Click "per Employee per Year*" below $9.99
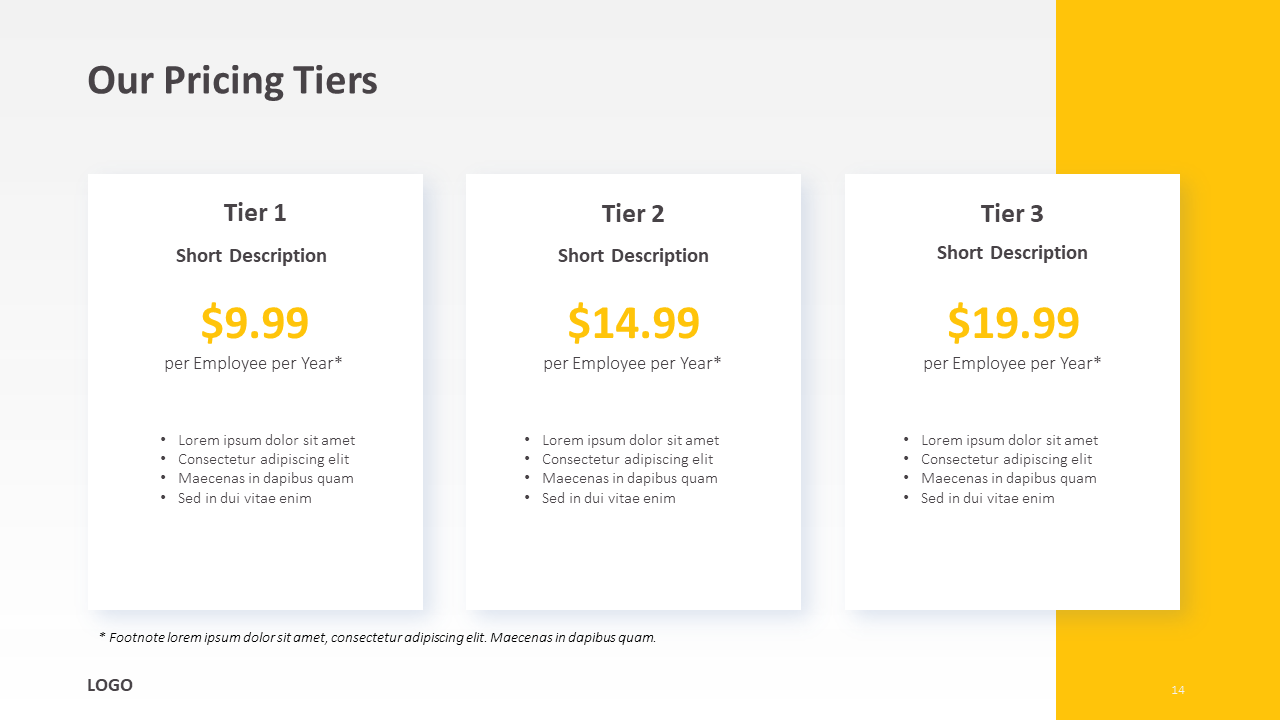Image resolution: width=1280 pixels, height=720 pixels. (x=253, y=363)
